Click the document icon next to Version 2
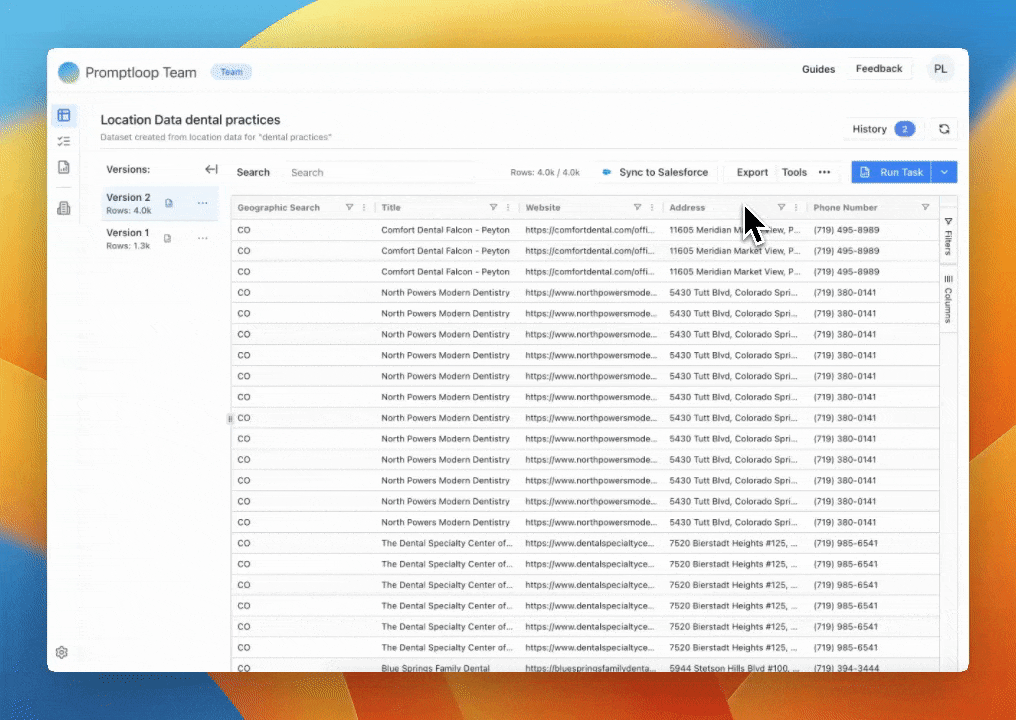The image size is (1016, 720). 166,203
